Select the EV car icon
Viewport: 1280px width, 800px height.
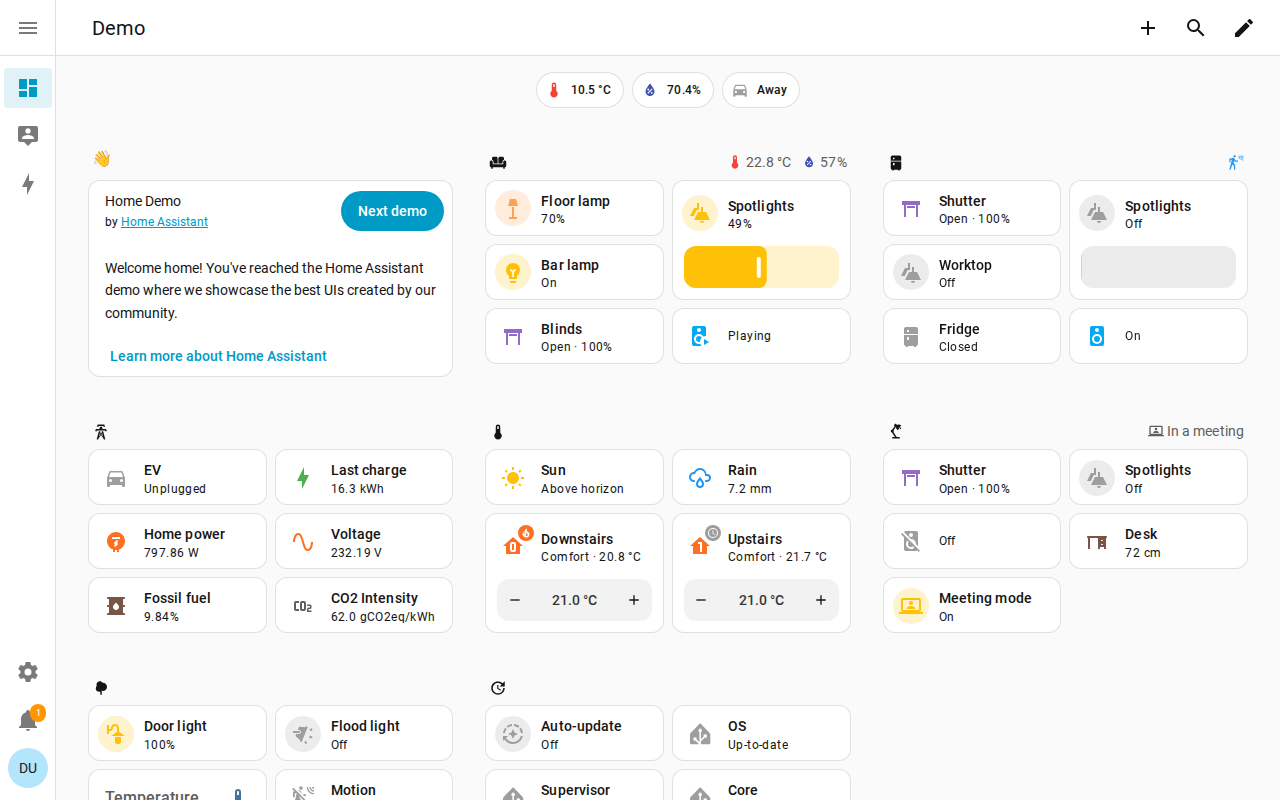coord(117,477)
